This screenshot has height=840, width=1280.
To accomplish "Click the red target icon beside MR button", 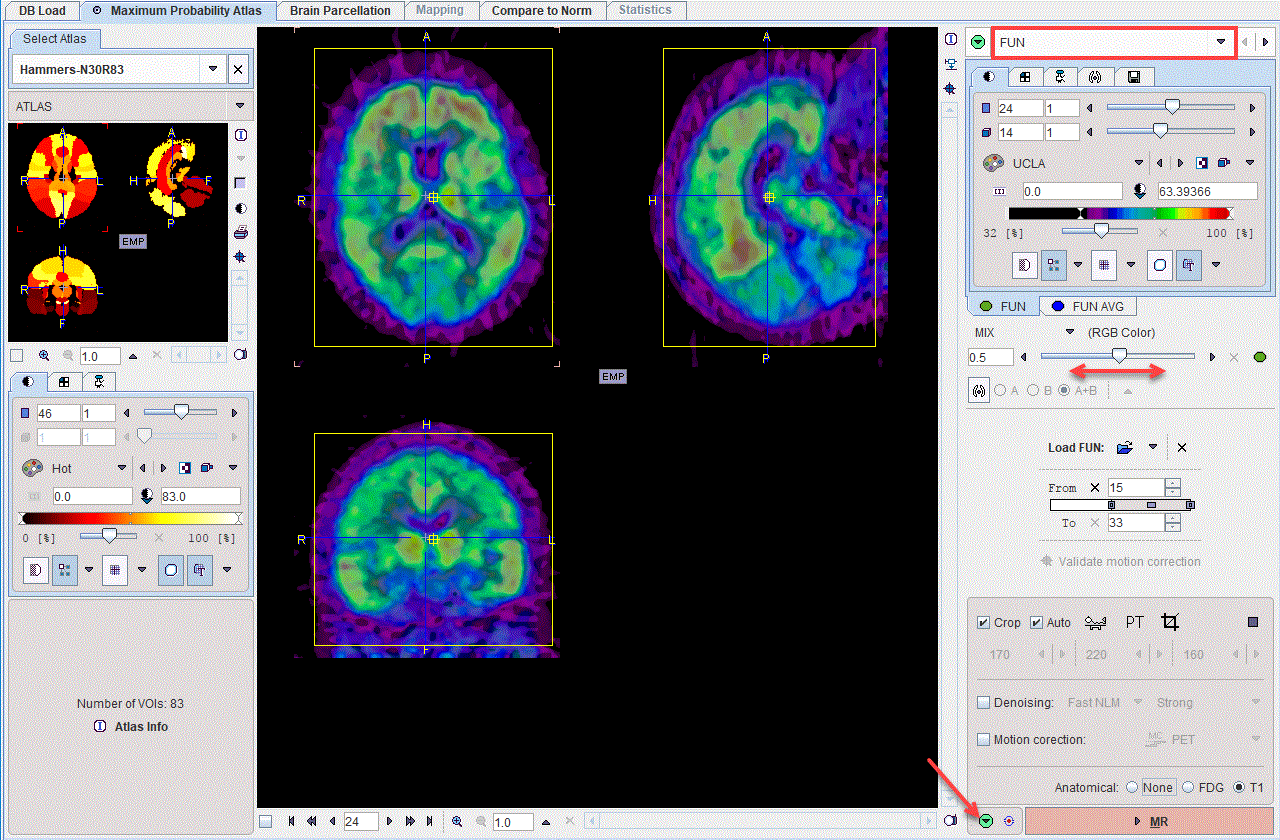I will [x=1008, y=821].
